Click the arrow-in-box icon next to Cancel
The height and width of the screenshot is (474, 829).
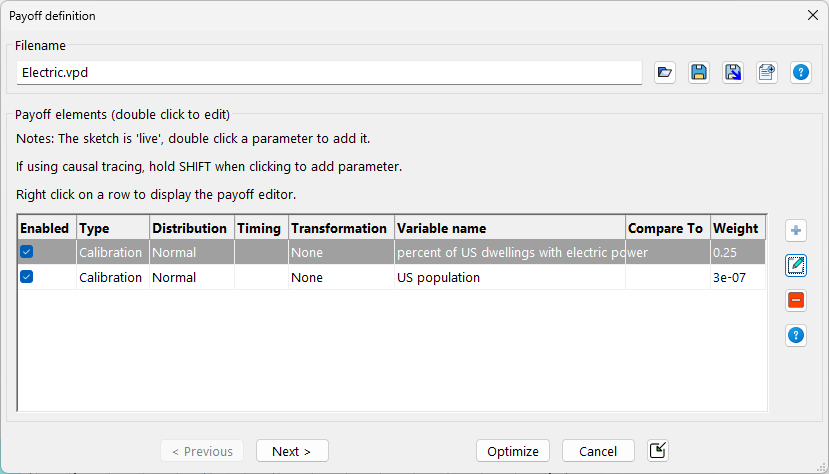(657, 451)
